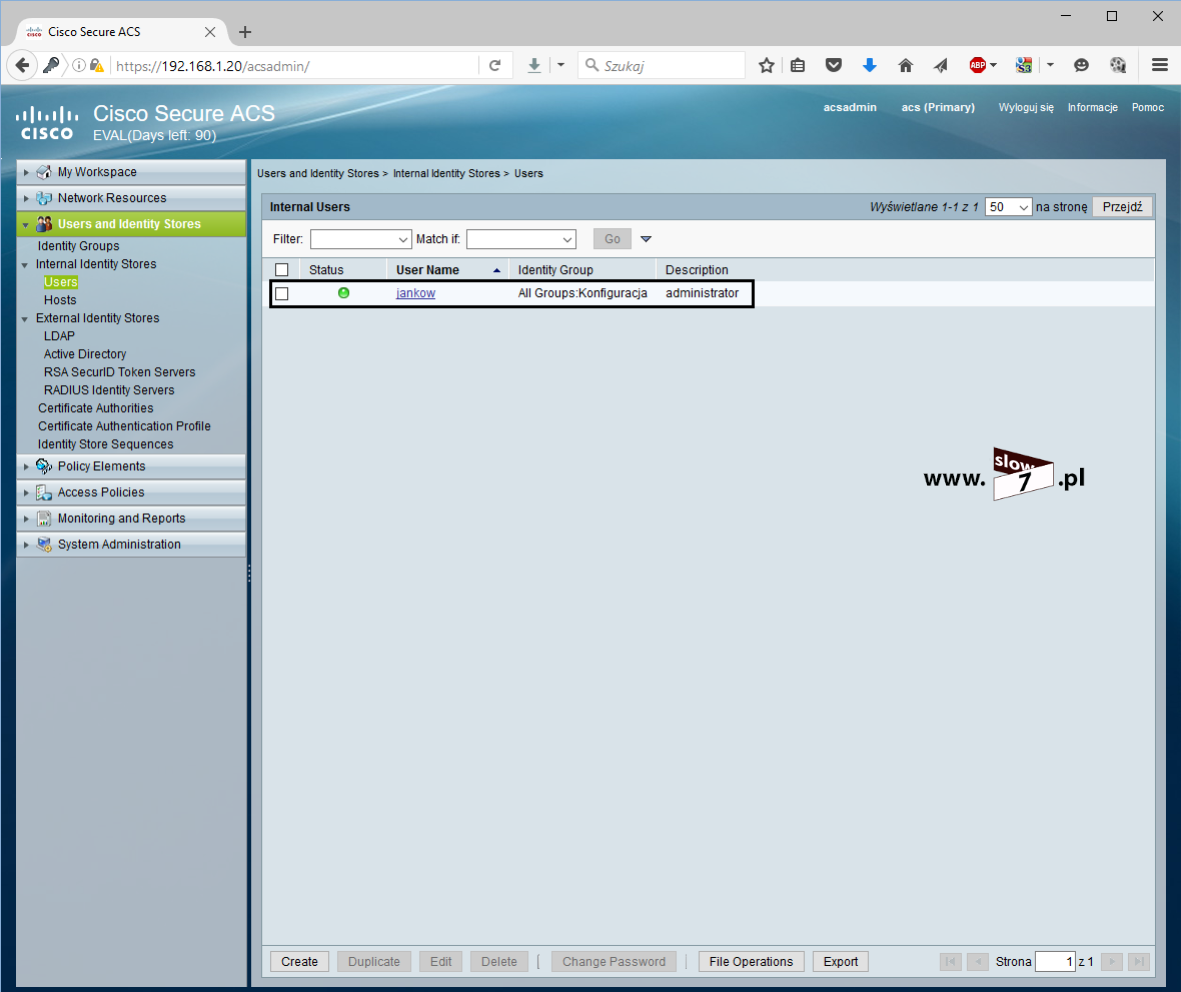The image size is (1181, 992).
Task: Click the File Operations button
Action: [751, 962]
